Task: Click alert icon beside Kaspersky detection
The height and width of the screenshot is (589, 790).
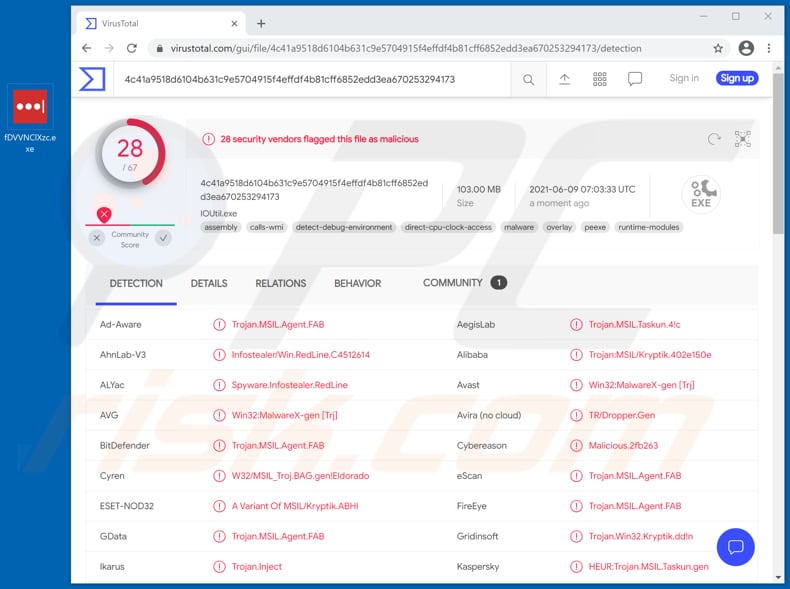Action: [x=576, y=566]
